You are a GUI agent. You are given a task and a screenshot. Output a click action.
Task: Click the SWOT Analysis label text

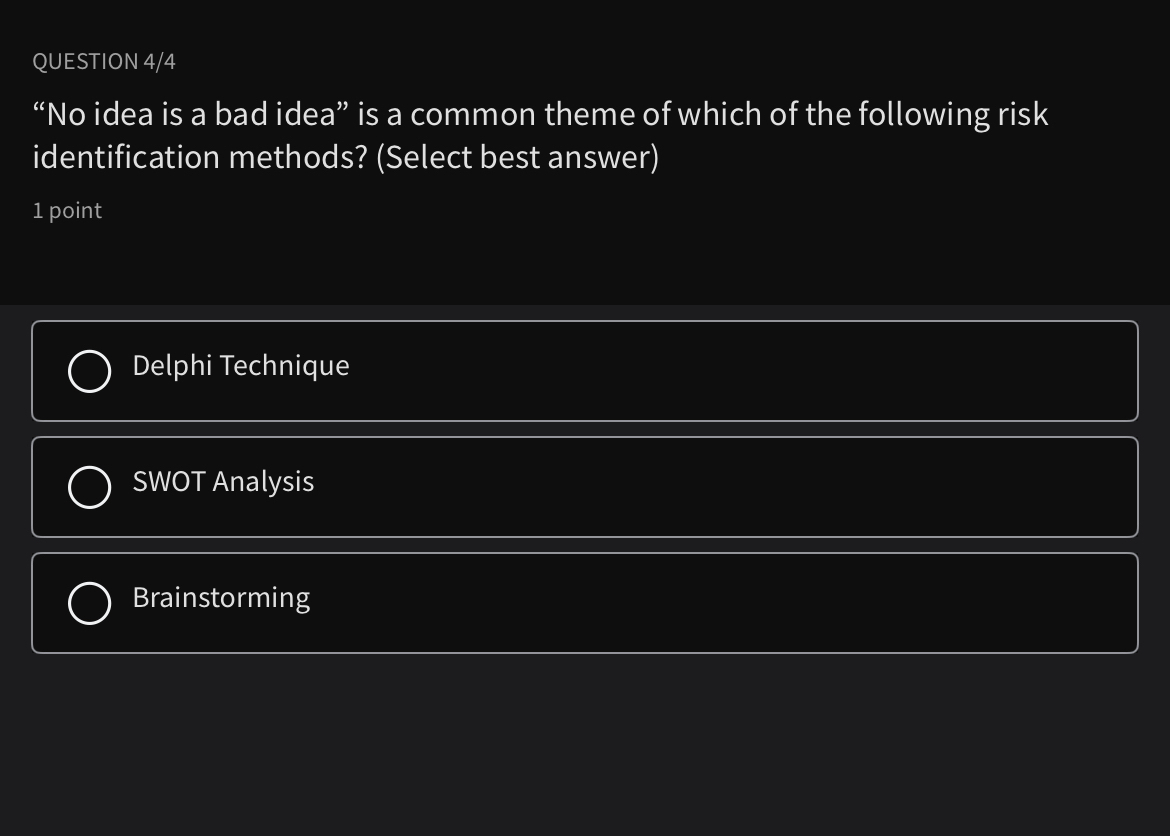222,482
